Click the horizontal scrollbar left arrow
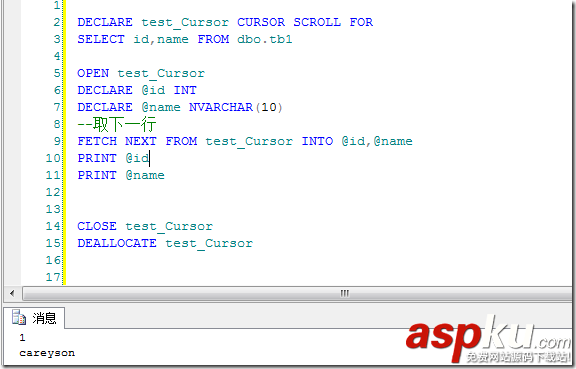 (x=12, y=293)
